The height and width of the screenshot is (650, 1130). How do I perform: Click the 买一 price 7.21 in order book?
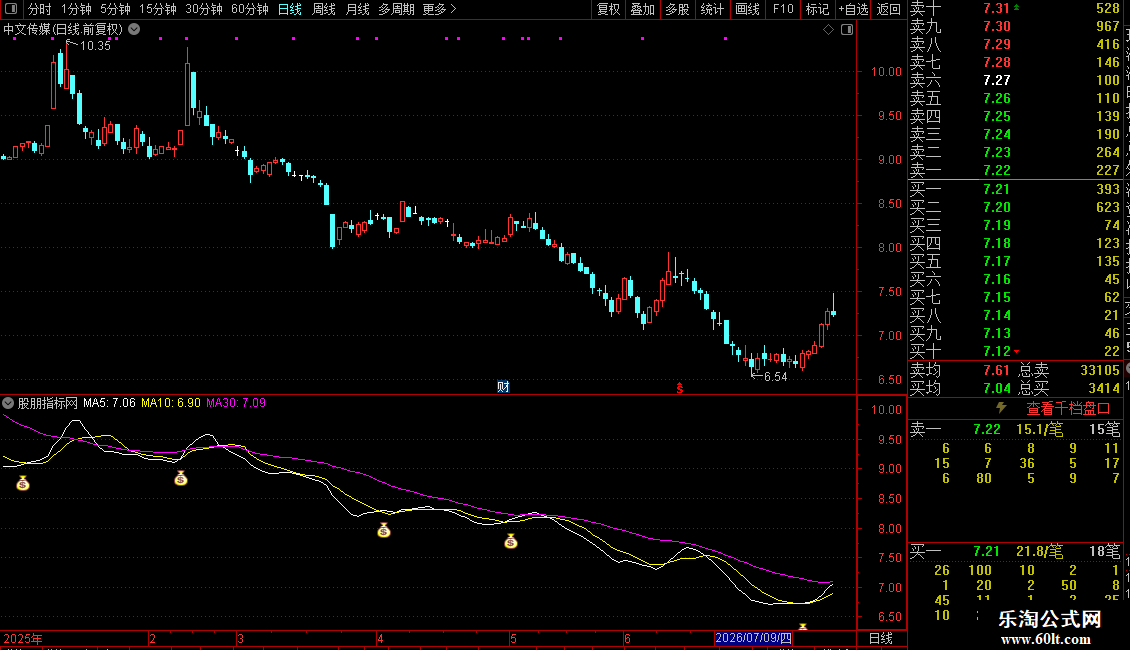[997, 189]
